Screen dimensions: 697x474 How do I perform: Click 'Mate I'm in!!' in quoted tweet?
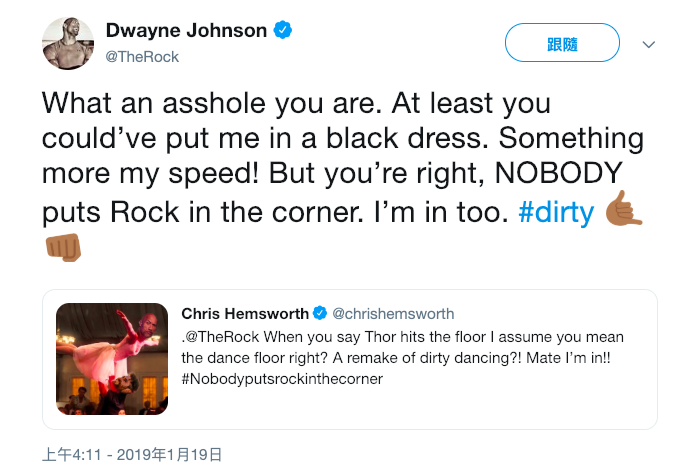point(568,358)
